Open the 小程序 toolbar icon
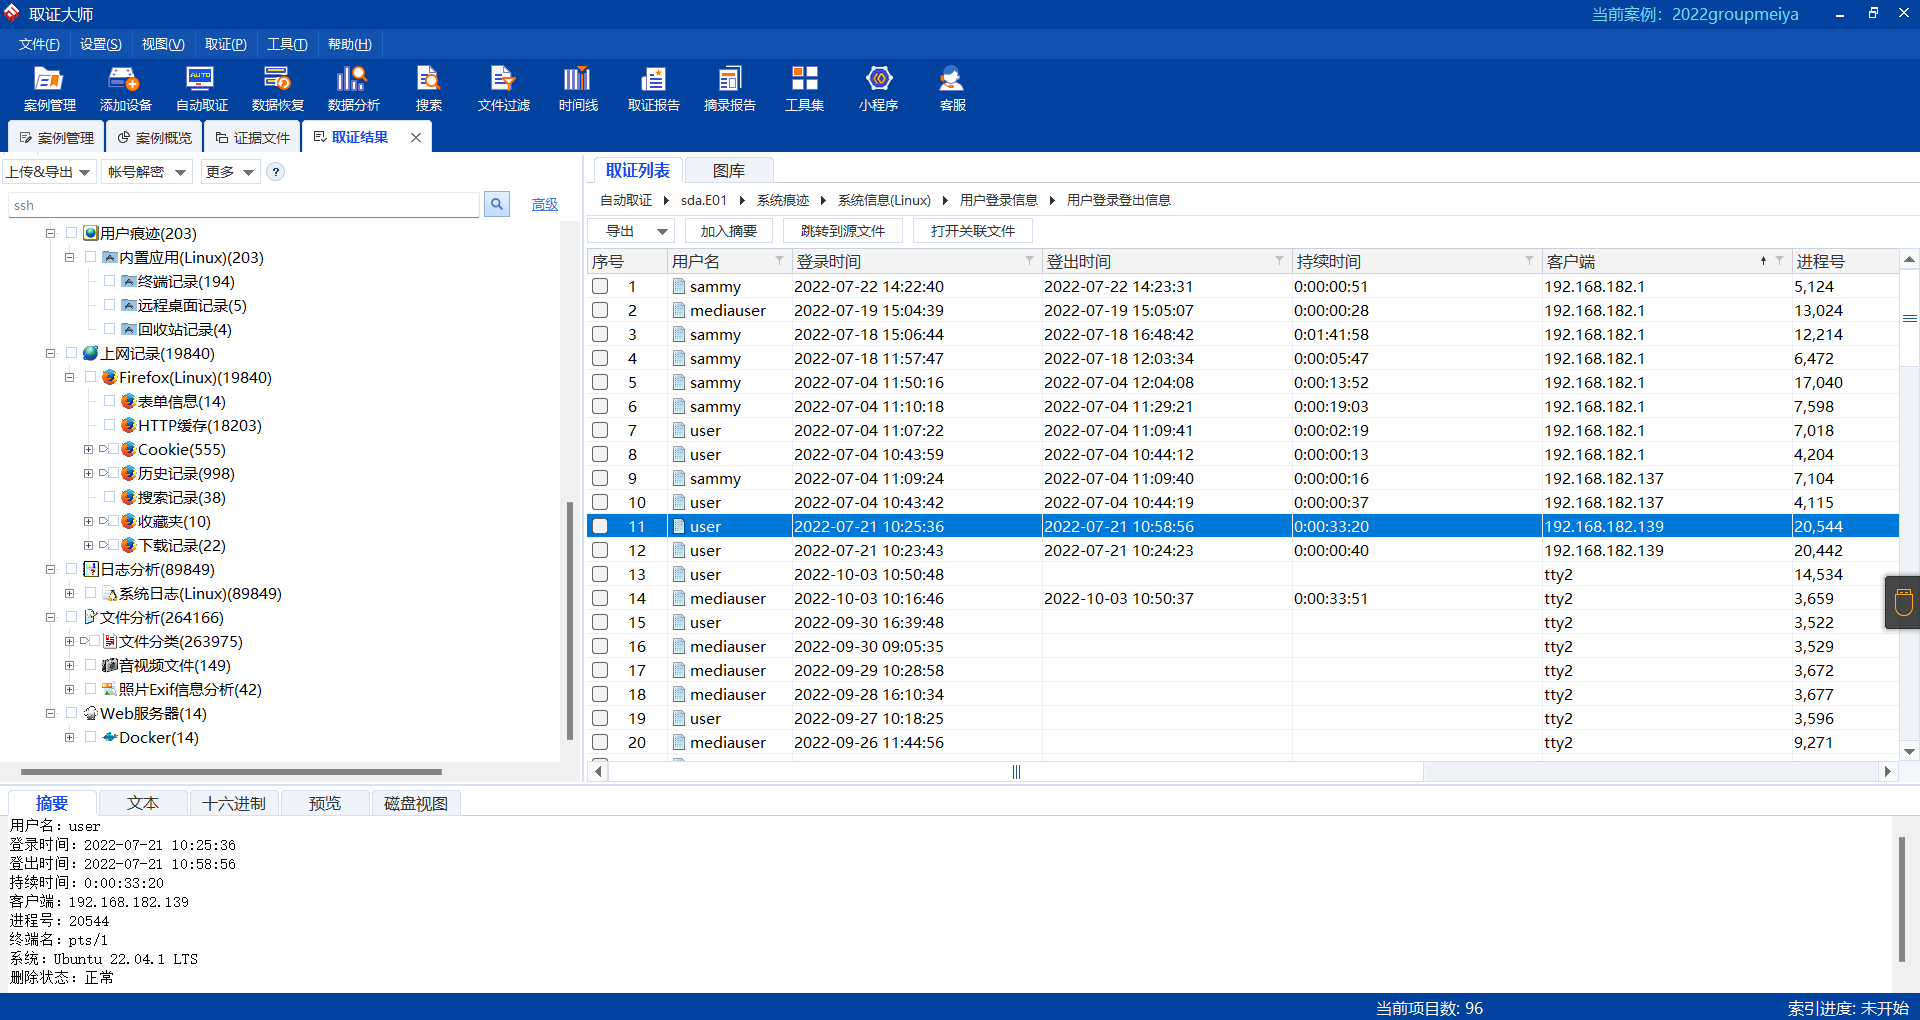 (878, 88)
